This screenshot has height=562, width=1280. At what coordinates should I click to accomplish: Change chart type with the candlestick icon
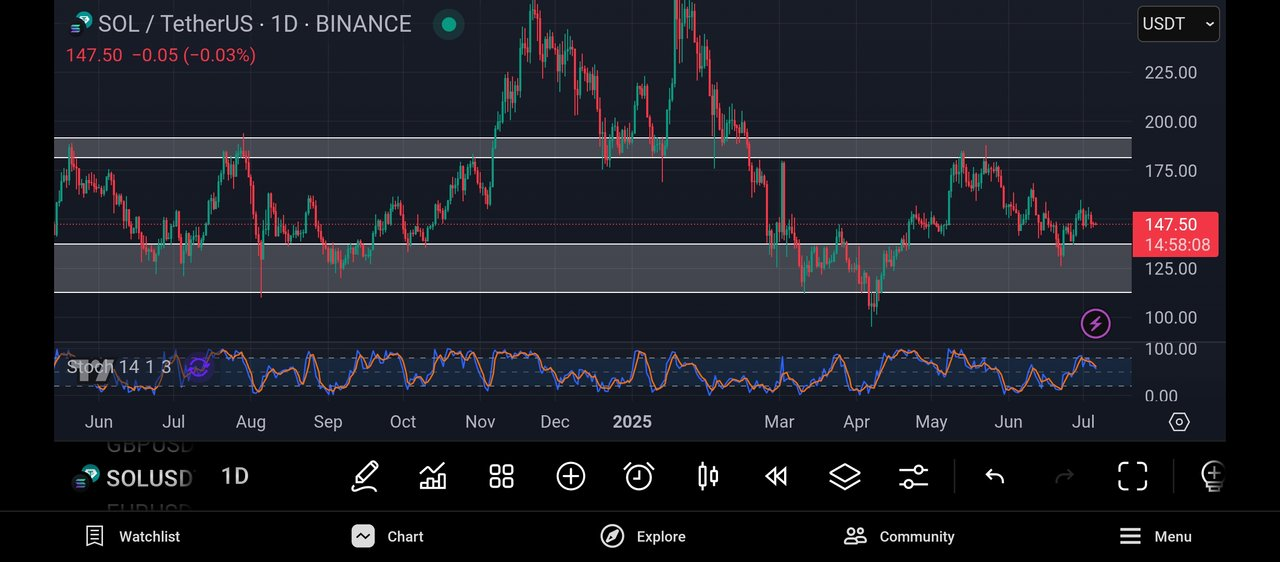[x=708, y=476]
